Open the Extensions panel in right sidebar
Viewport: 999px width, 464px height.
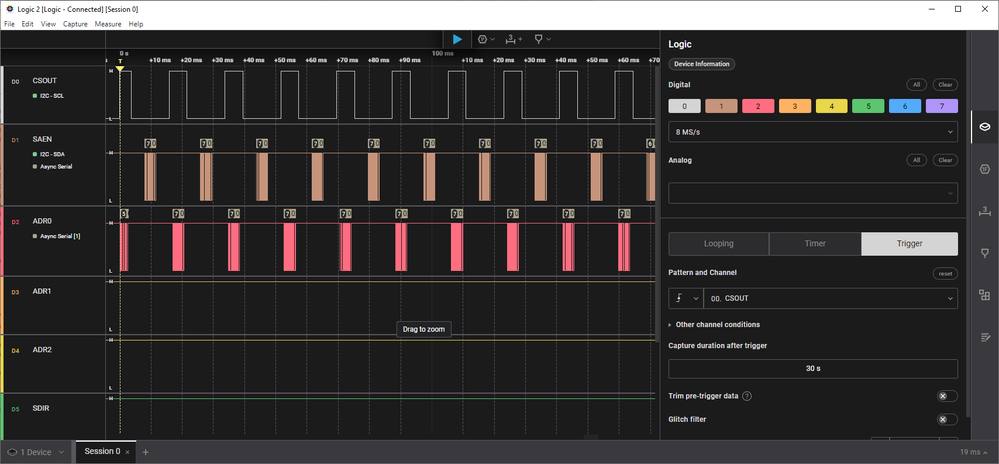pos(984,295)
